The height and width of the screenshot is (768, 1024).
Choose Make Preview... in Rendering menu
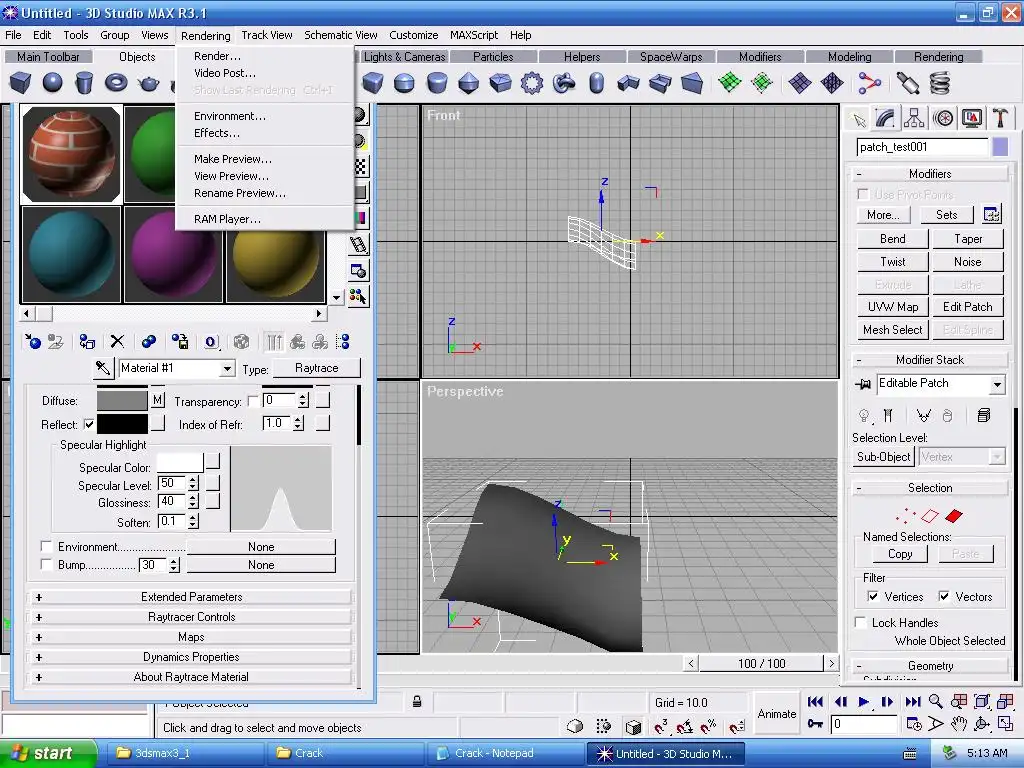click(232, 159)
